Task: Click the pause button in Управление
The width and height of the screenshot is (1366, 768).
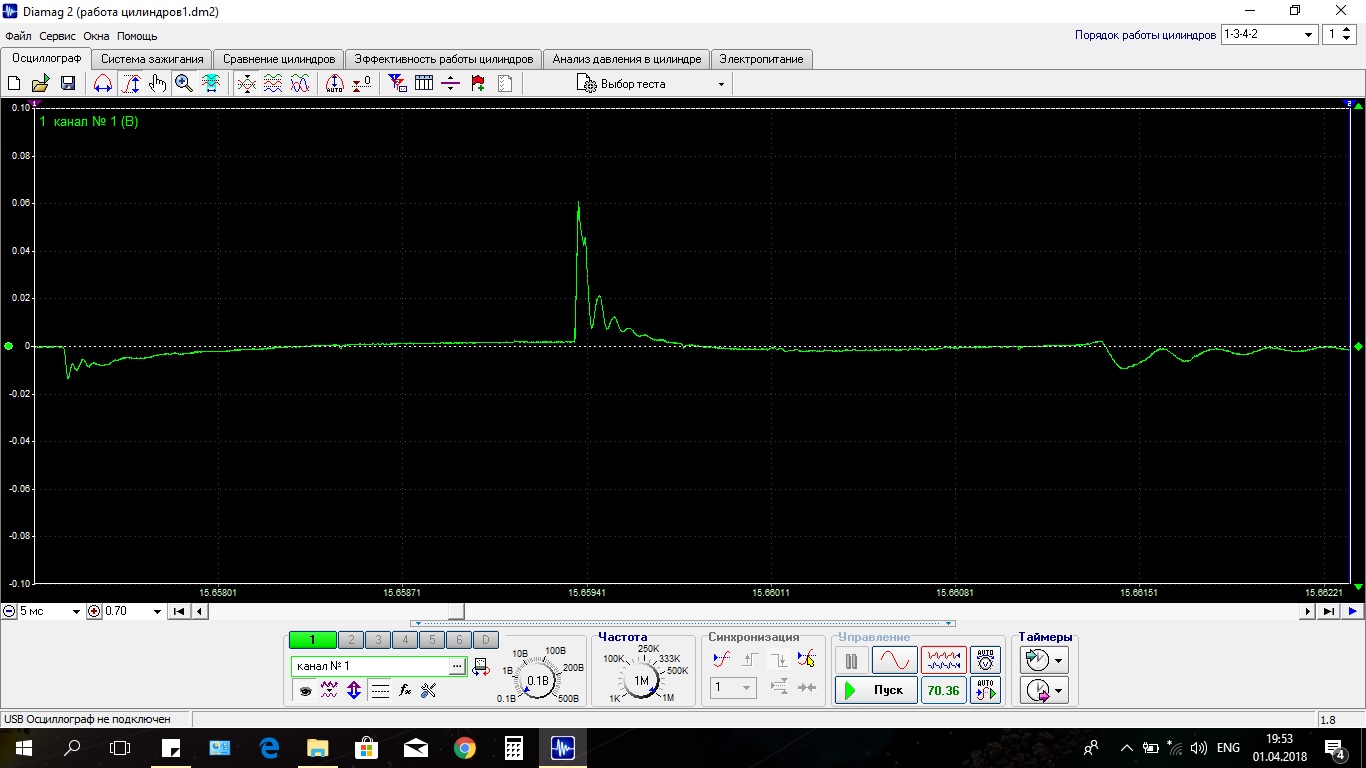Action: click(851, 661)
